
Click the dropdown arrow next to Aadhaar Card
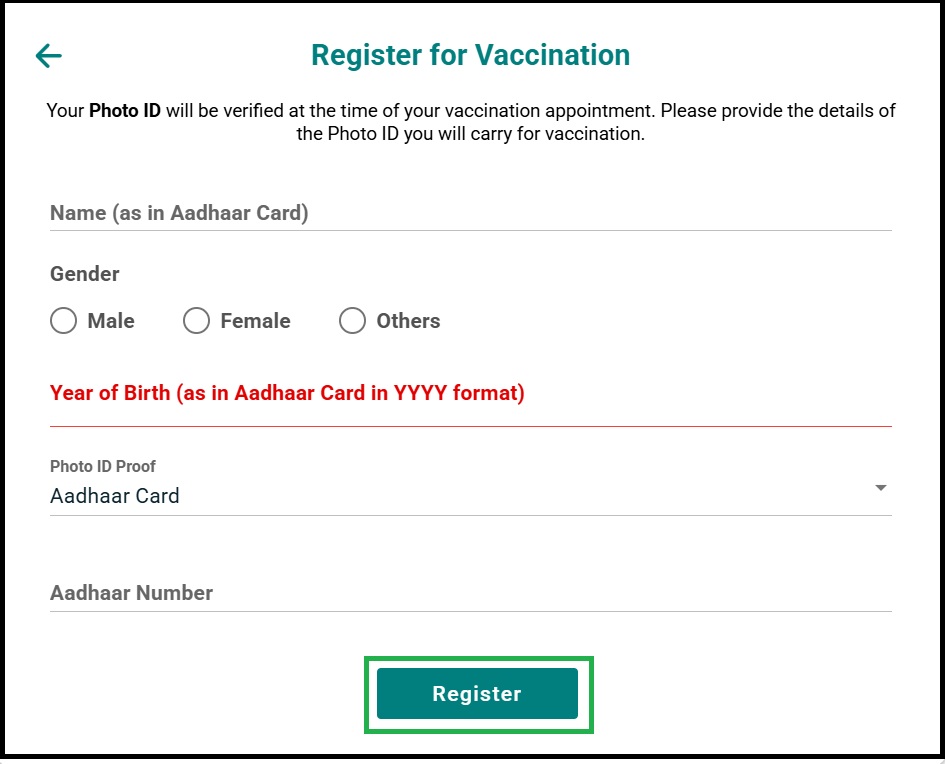click(x=881, y=488)
